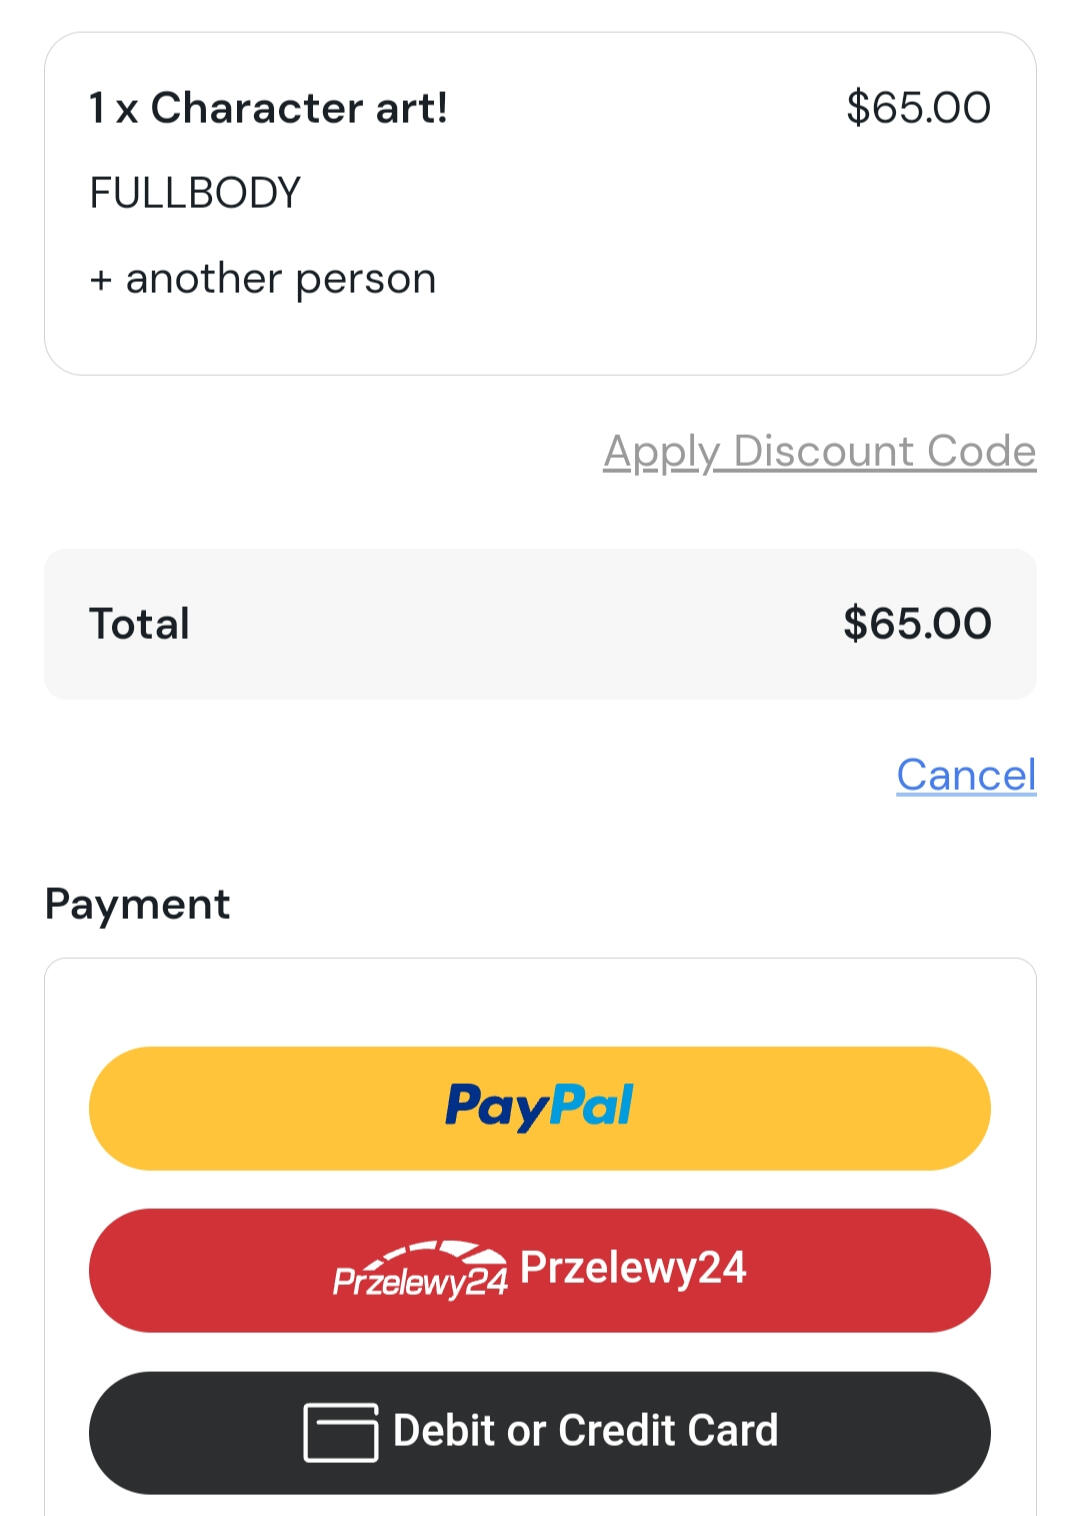Image resolution: width=1080 pixels, height=1516 pixels.
Task: Click the bold total amount $65.00
Action: point(917,624)
